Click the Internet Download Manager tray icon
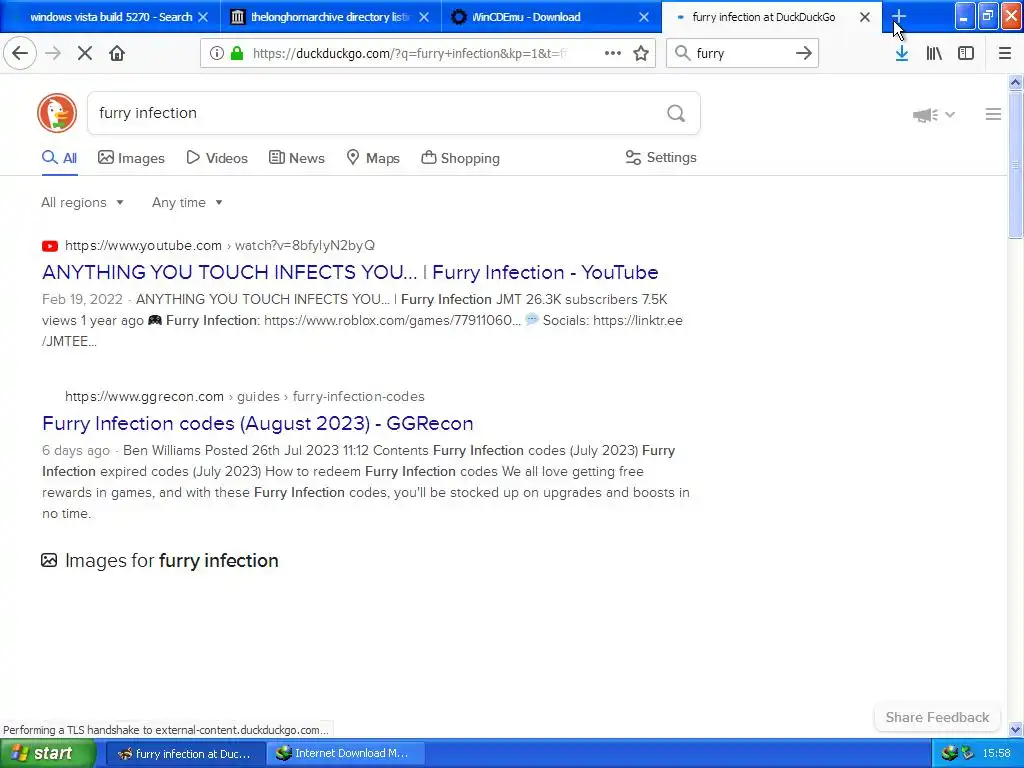Image resolution: width=1024 pixels, height=768 pixels. (950, 754)
